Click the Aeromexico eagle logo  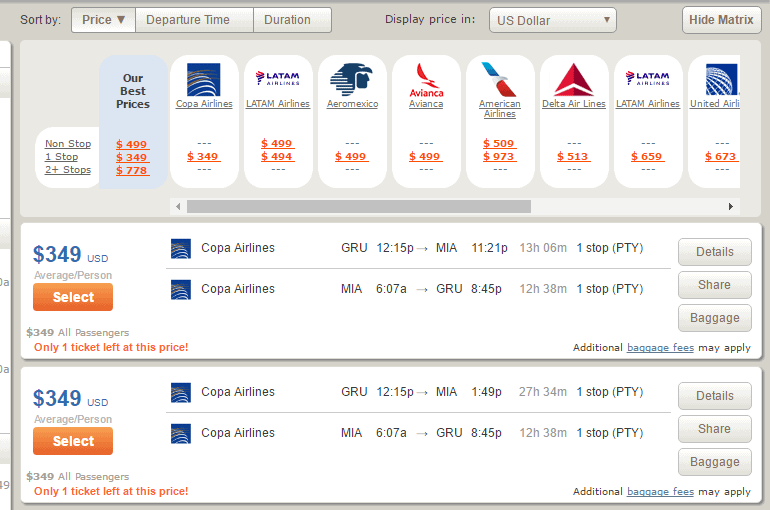(351, 79)
